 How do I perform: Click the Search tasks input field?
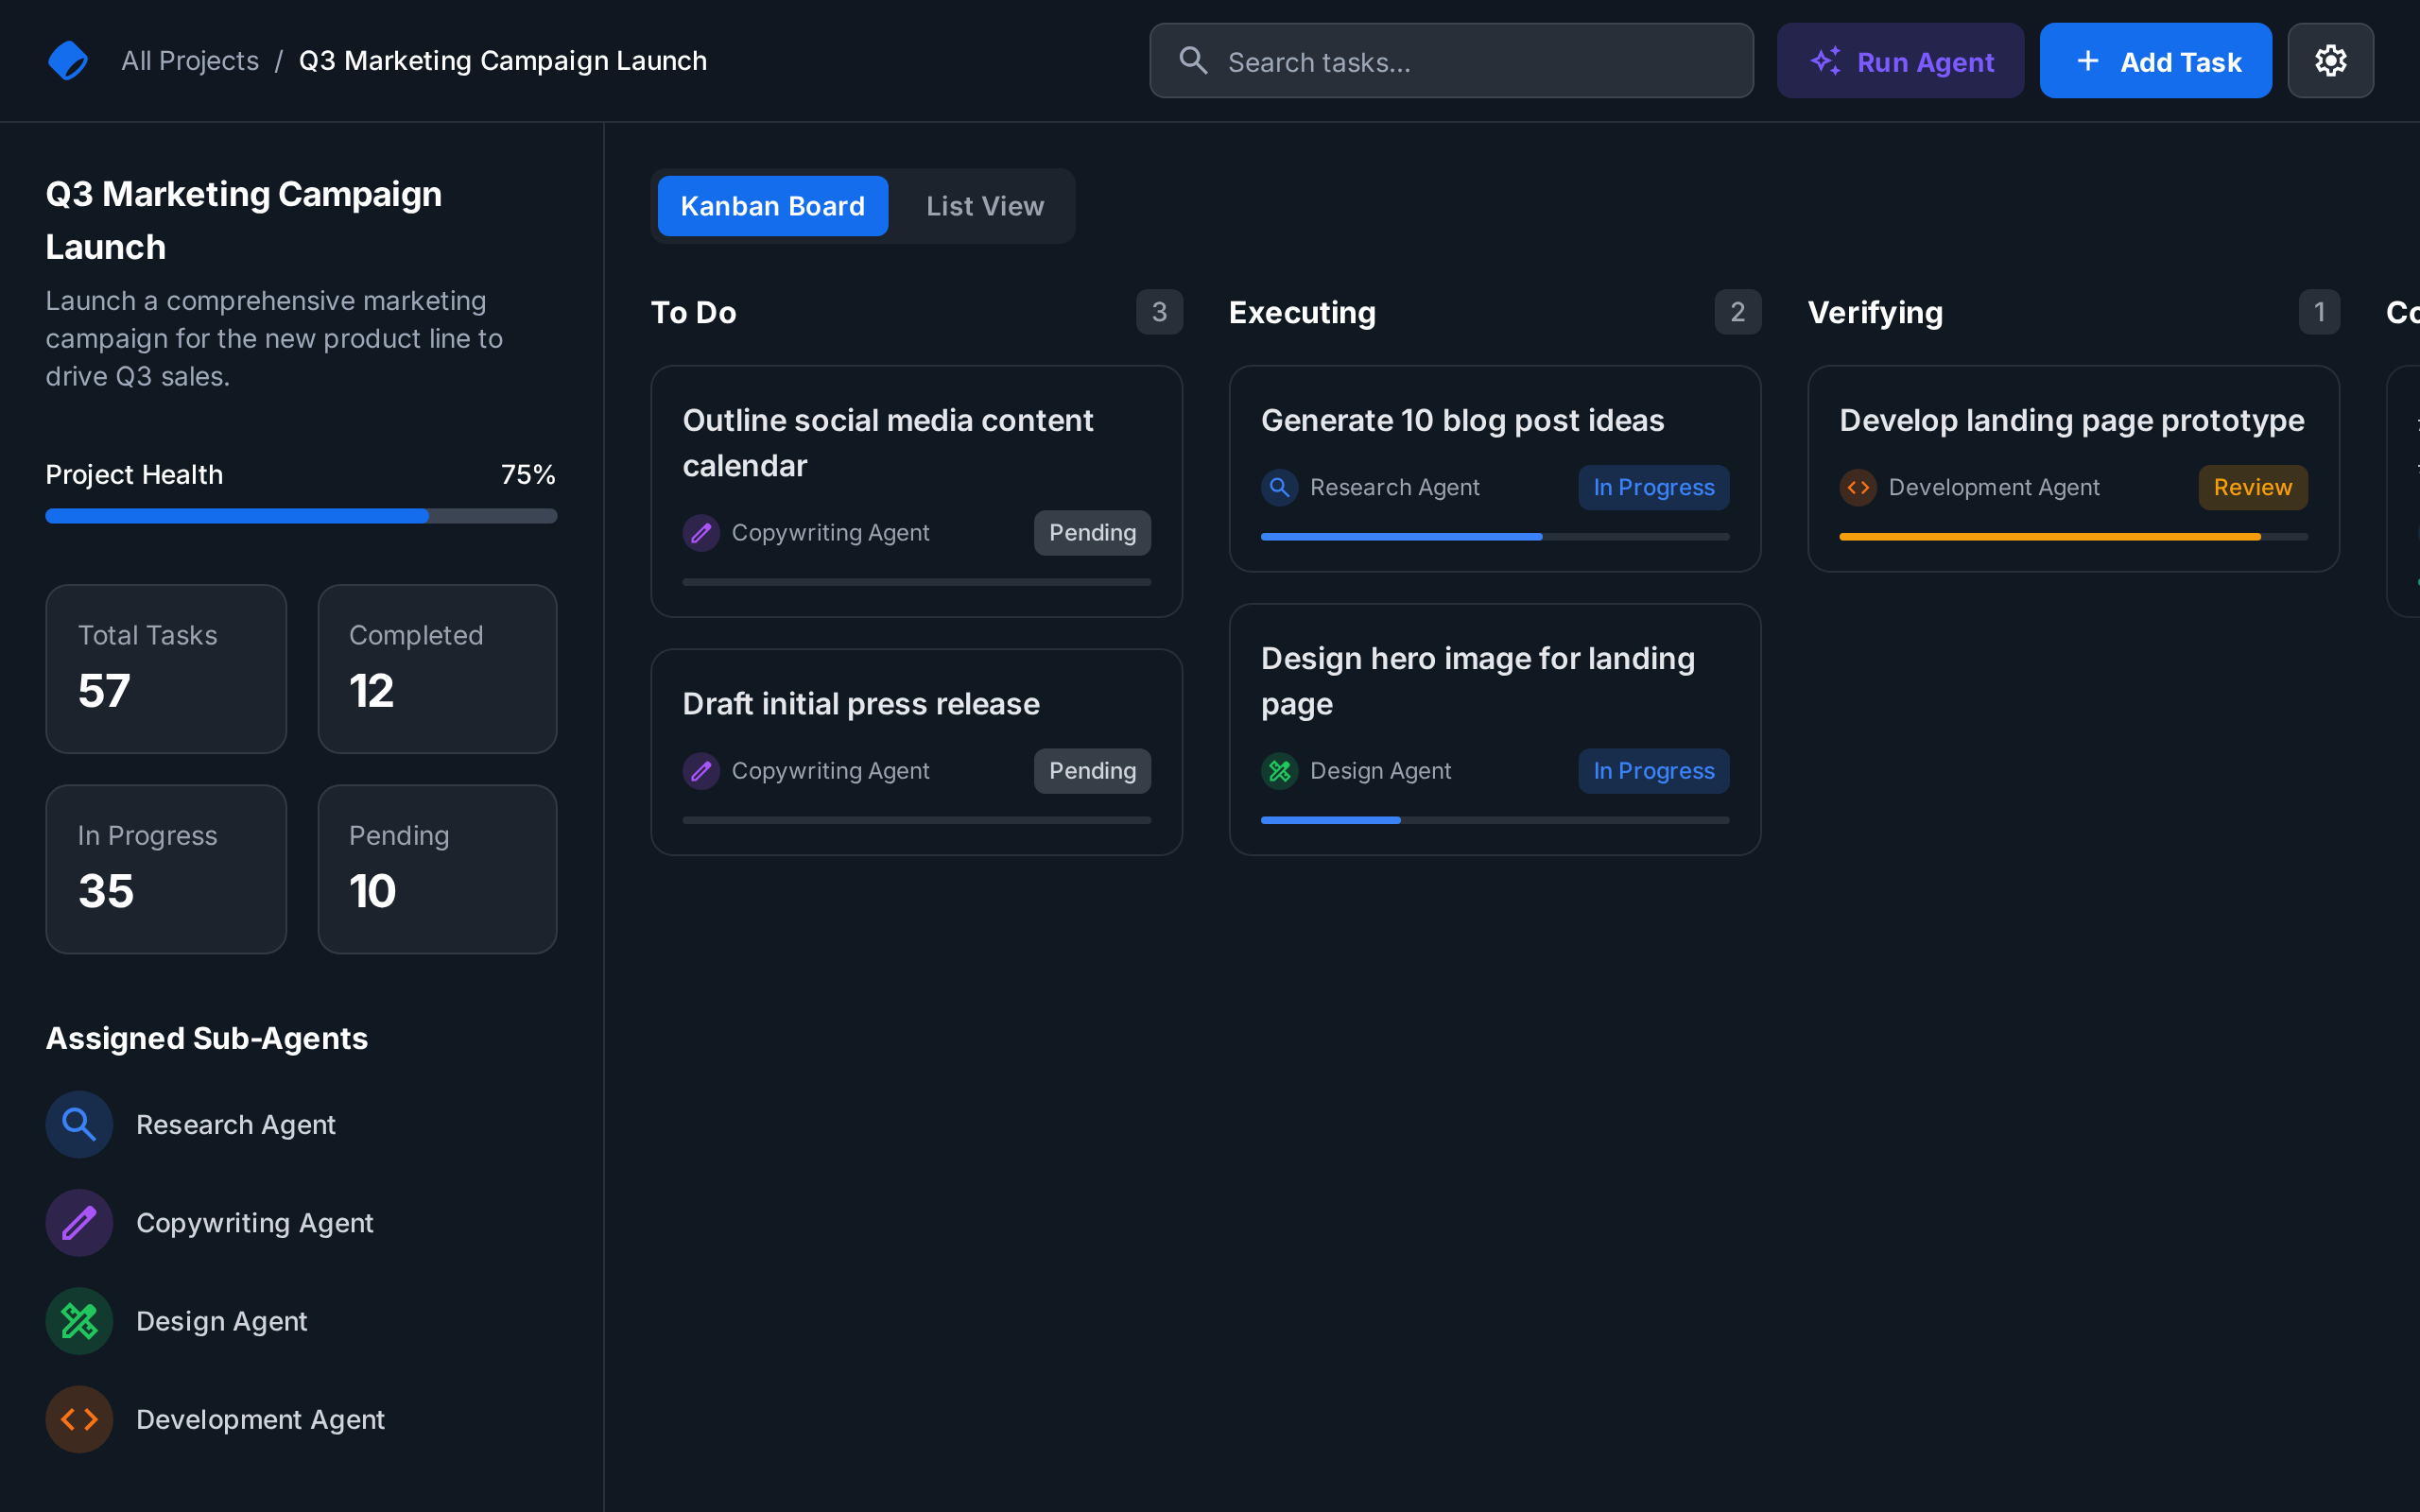point(1450,60)
